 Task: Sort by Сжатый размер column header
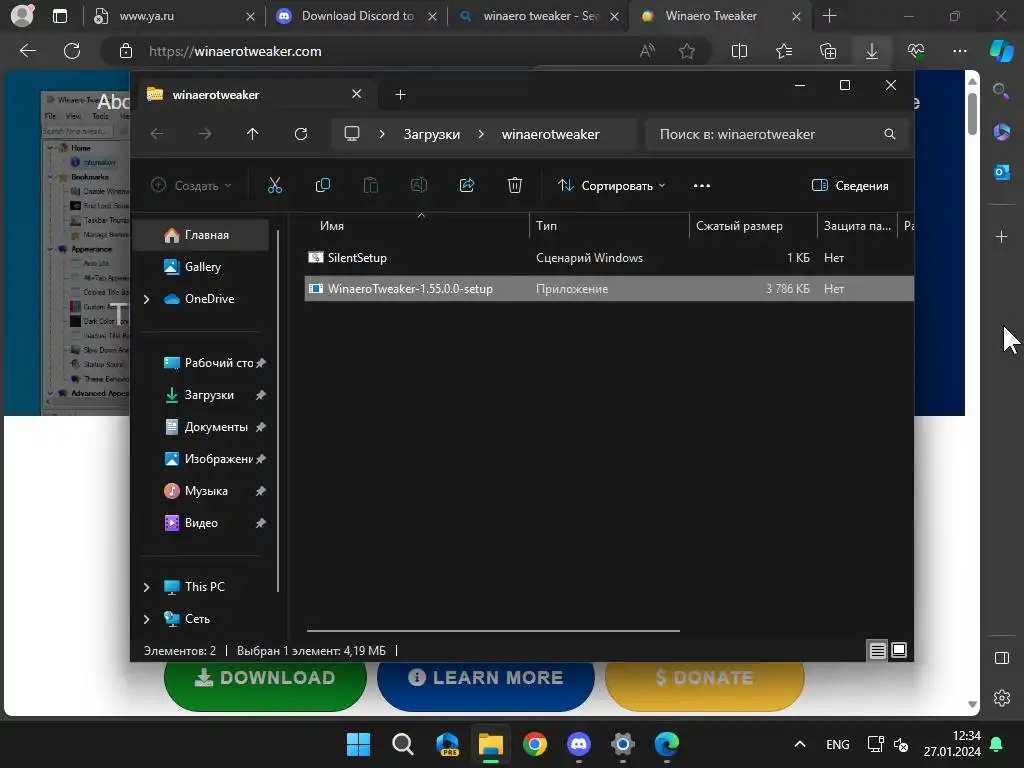click(753, 226)
